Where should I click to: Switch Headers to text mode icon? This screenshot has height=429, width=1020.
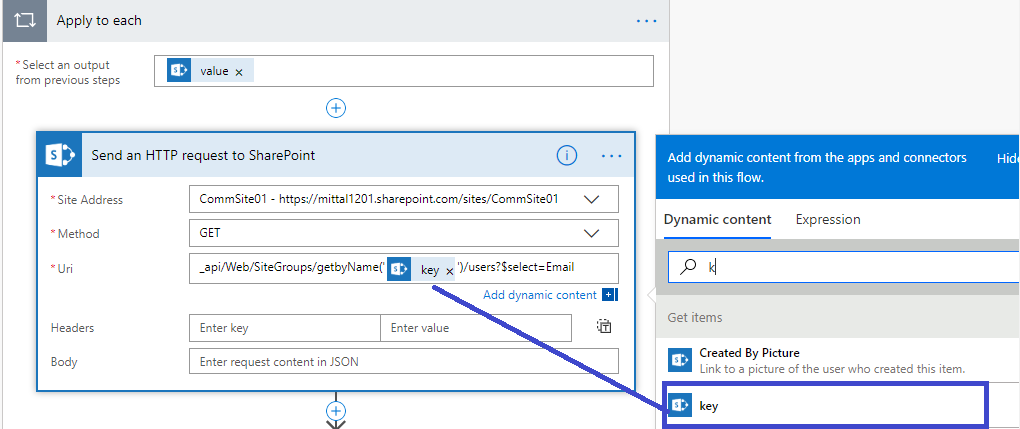(604, 326)
